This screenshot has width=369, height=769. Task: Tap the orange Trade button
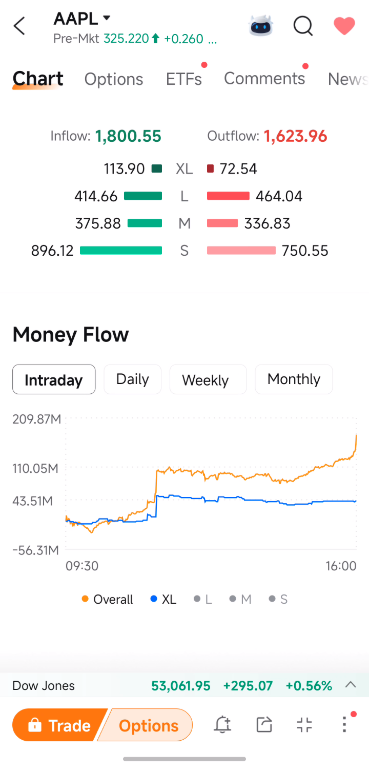coord(59,725)
